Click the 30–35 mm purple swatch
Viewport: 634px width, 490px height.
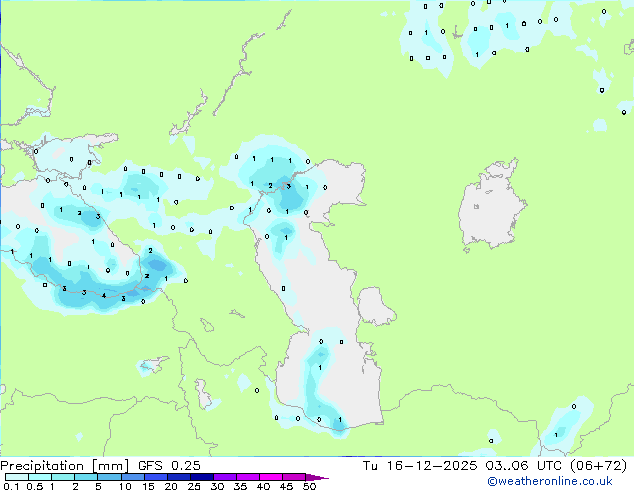click(225, 477)
